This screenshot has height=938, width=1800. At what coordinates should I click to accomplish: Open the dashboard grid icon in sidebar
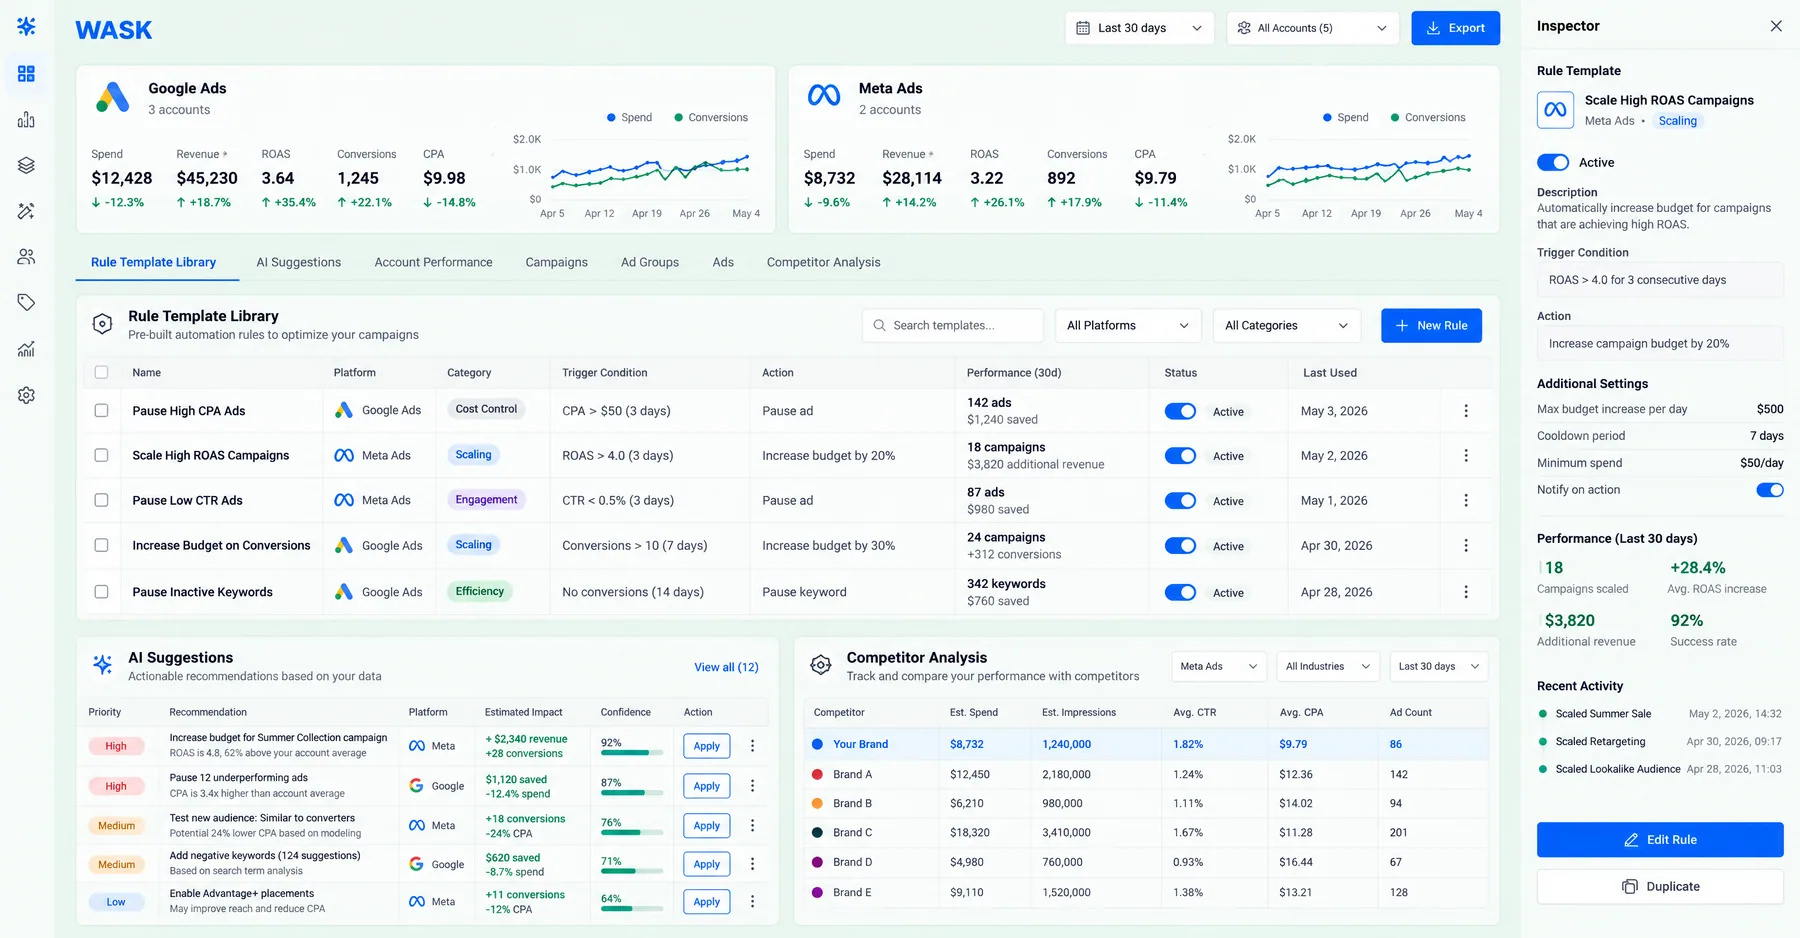[x=26, y=74]
